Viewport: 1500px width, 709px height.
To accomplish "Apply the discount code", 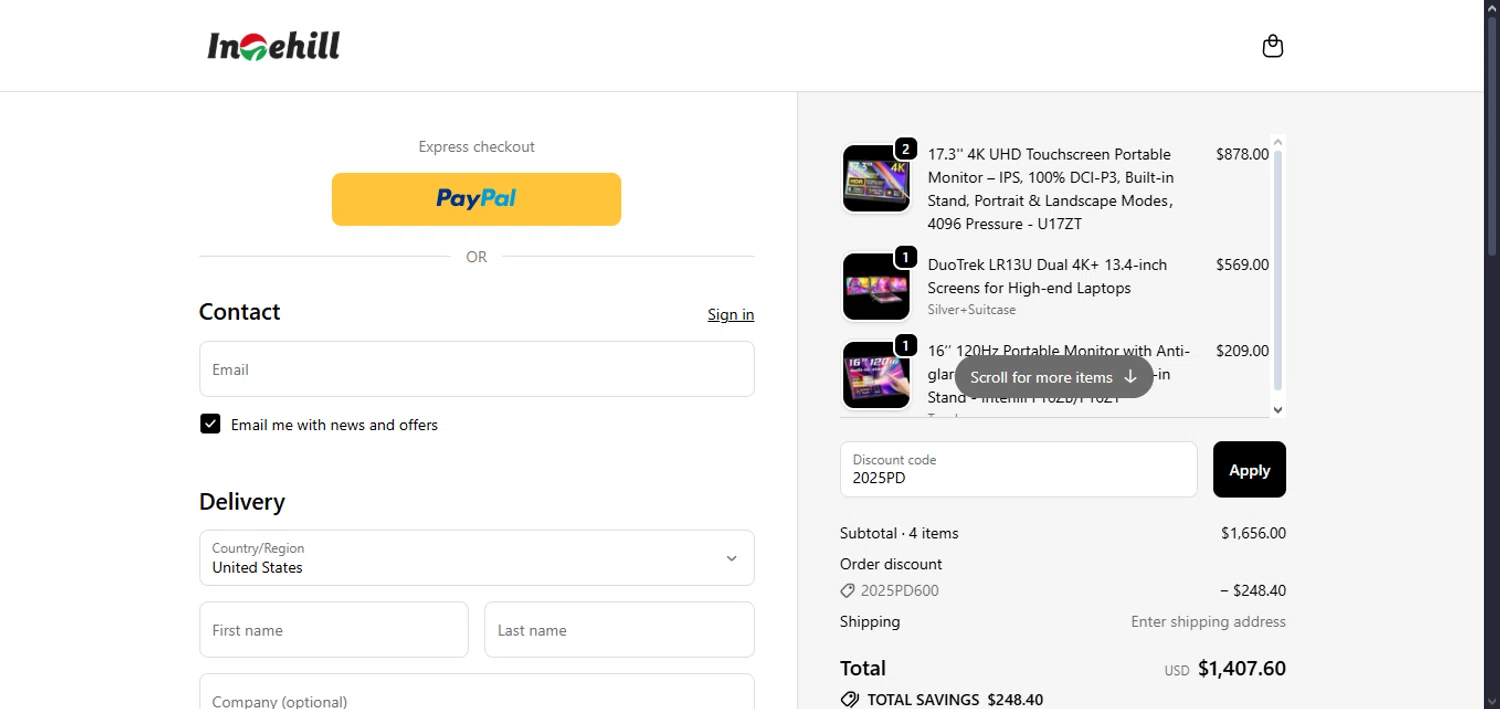I will [x=1249, y=469].
